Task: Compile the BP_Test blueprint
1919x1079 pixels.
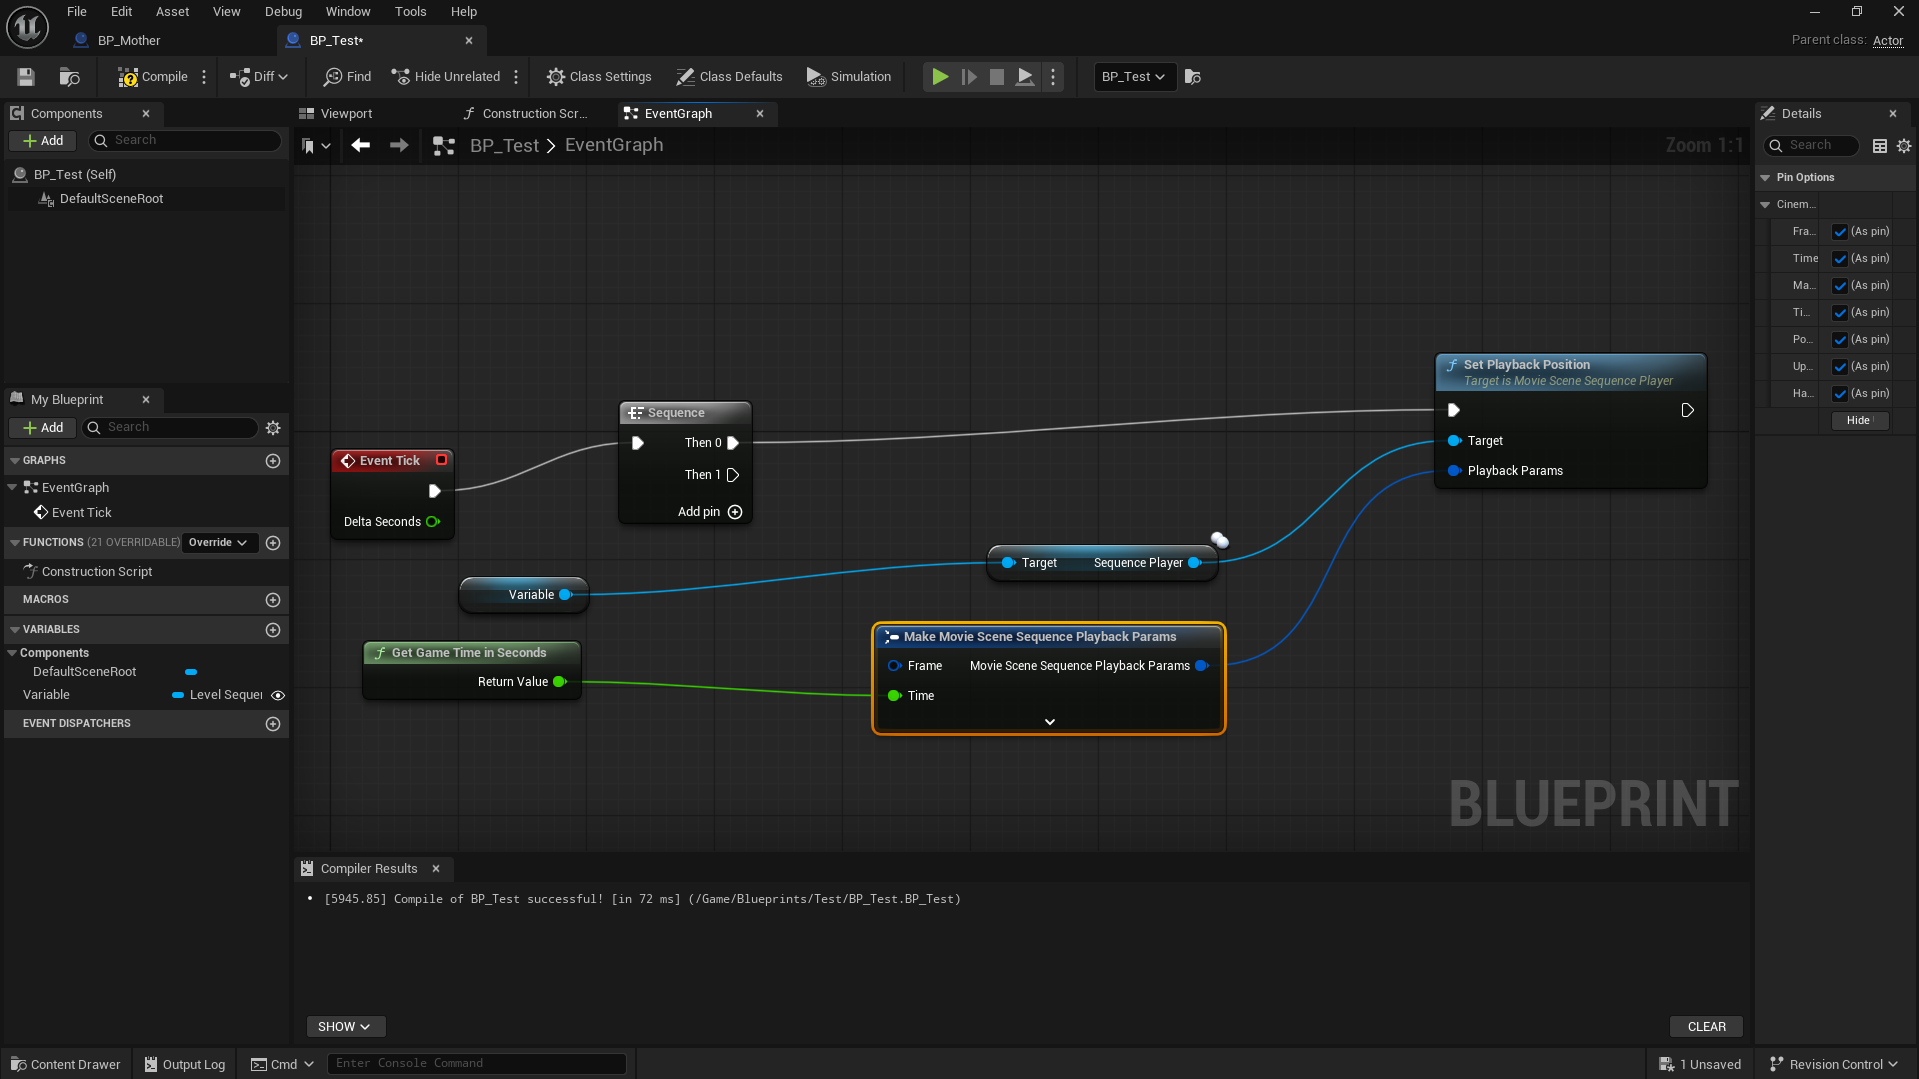Action: pyautogui.click(x=153, y=77)
